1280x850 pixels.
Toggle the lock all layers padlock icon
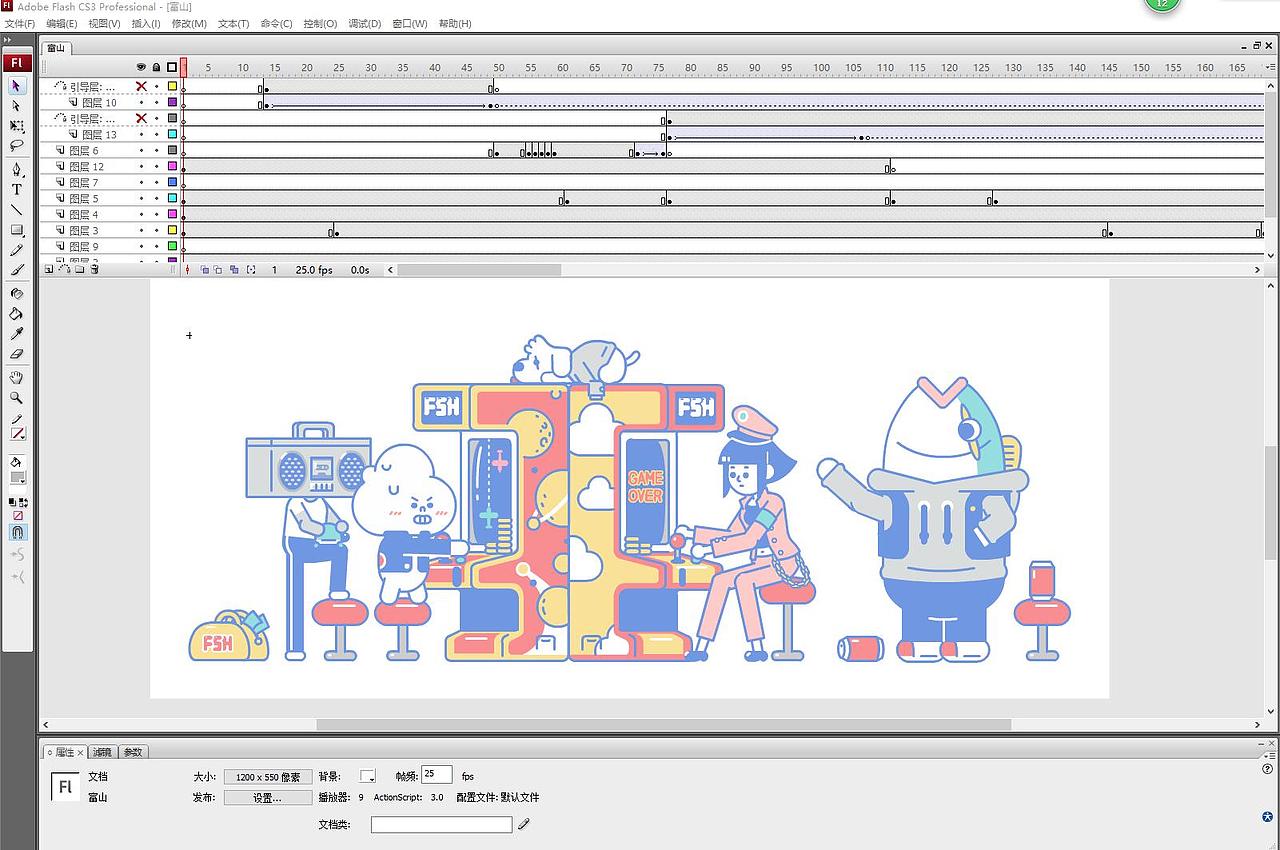[156, 68]
